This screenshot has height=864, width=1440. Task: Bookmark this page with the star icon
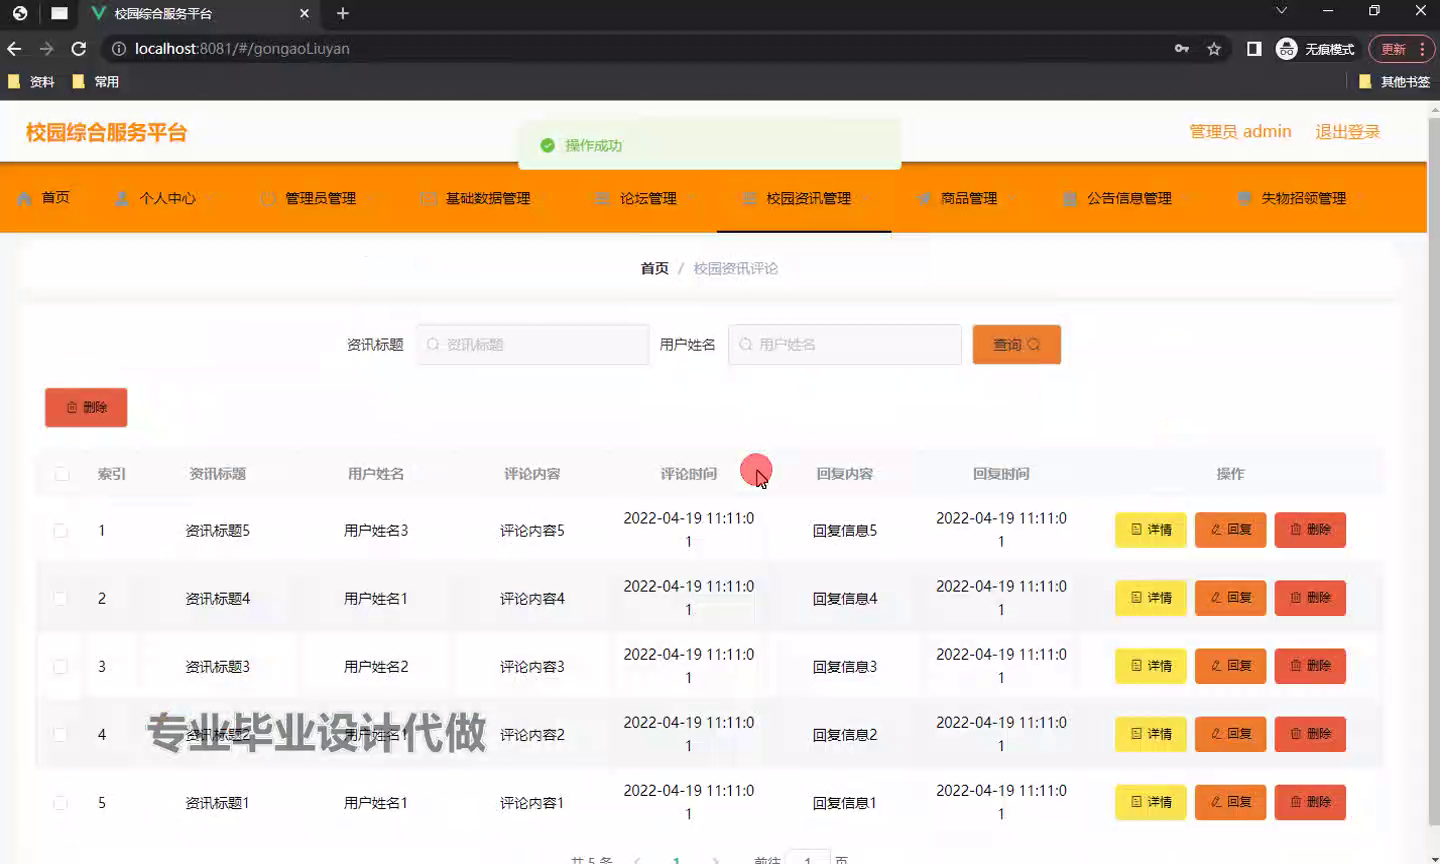click(1214, 48)
